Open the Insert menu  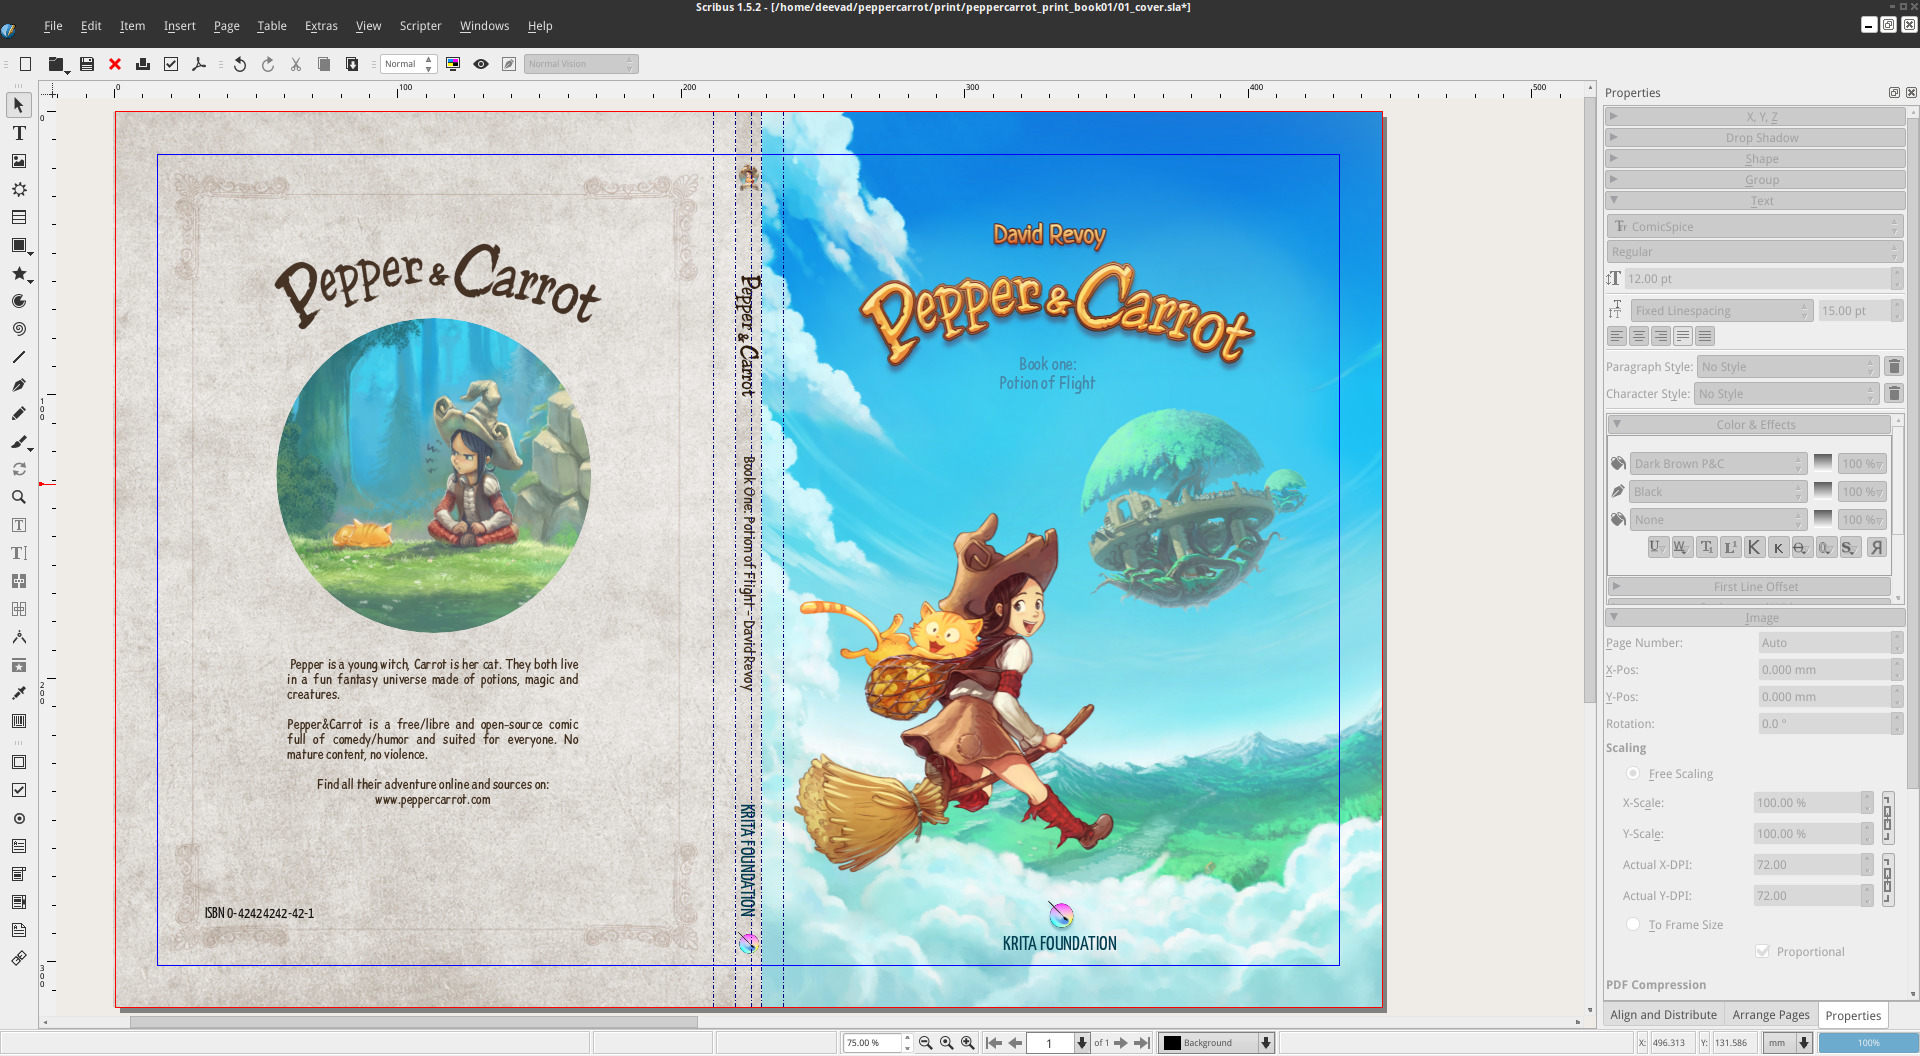[180, 26]
